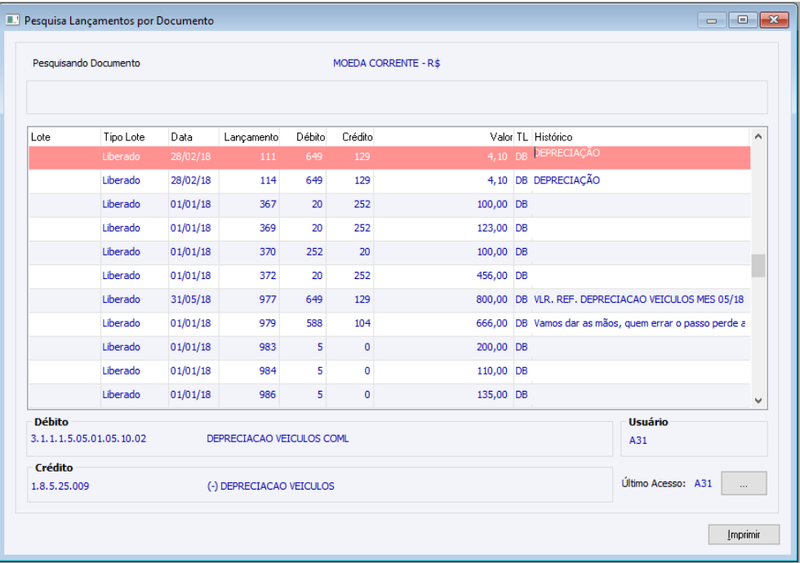Click credit account 1.8.5.25.009
The height and width of the screenshot is (563, 800).
coord(60,486)
